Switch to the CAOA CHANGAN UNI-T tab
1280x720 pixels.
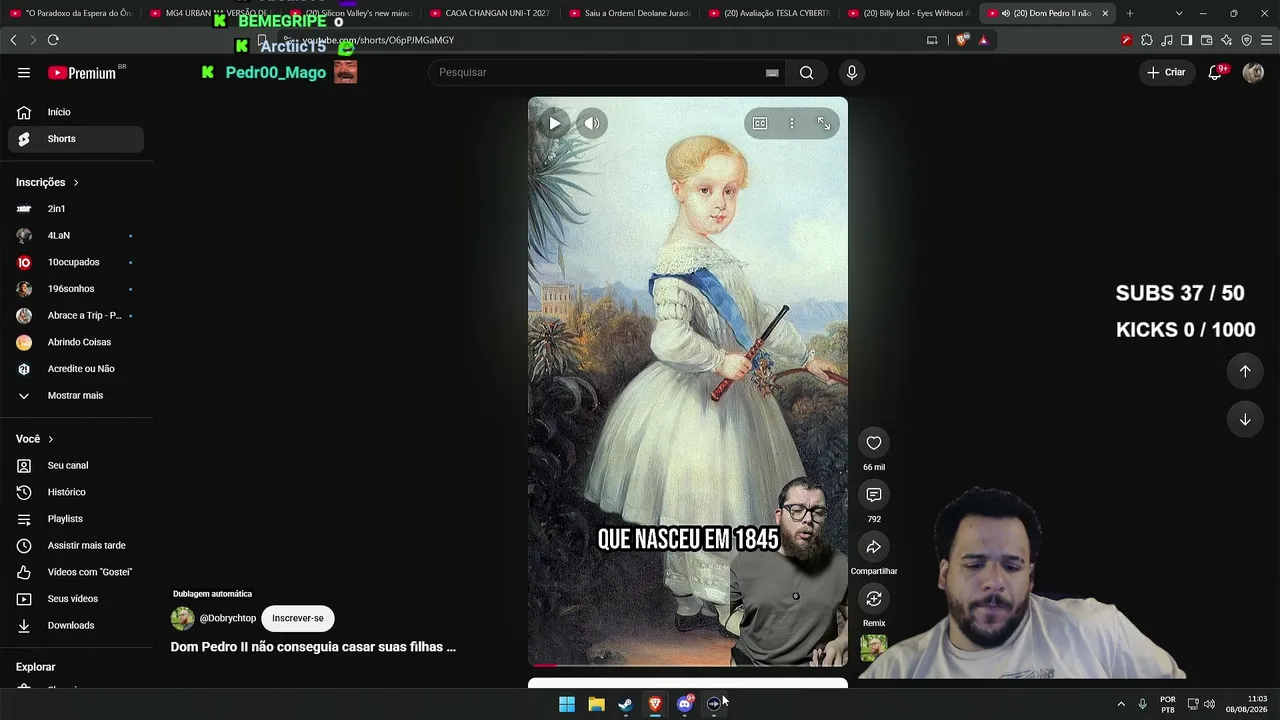(490, 13)
